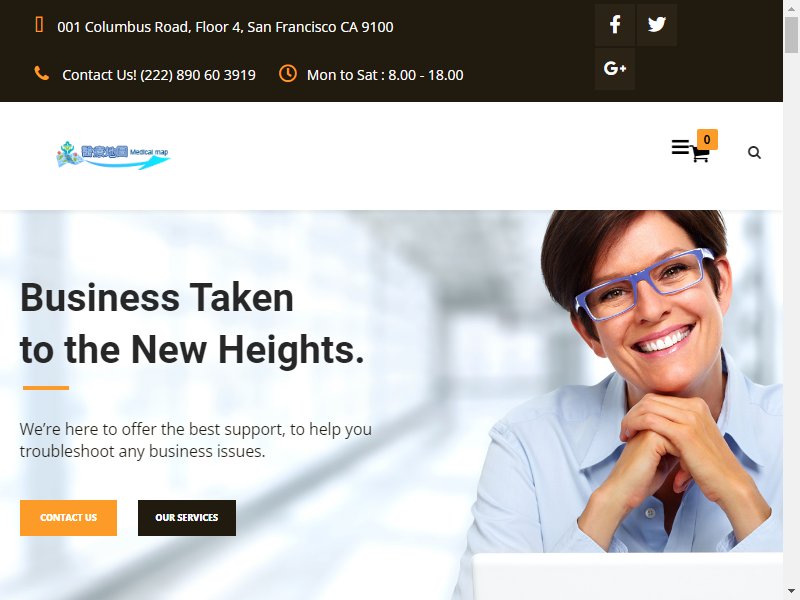Click the Our Services button
This screenshot has width=800, height=600.
(x=187, y=518)
